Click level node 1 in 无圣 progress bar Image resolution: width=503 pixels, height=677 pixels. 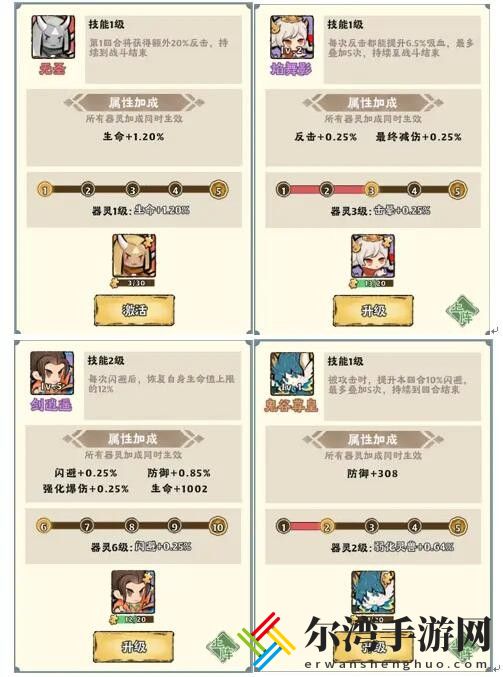click(x=45, y=190)
